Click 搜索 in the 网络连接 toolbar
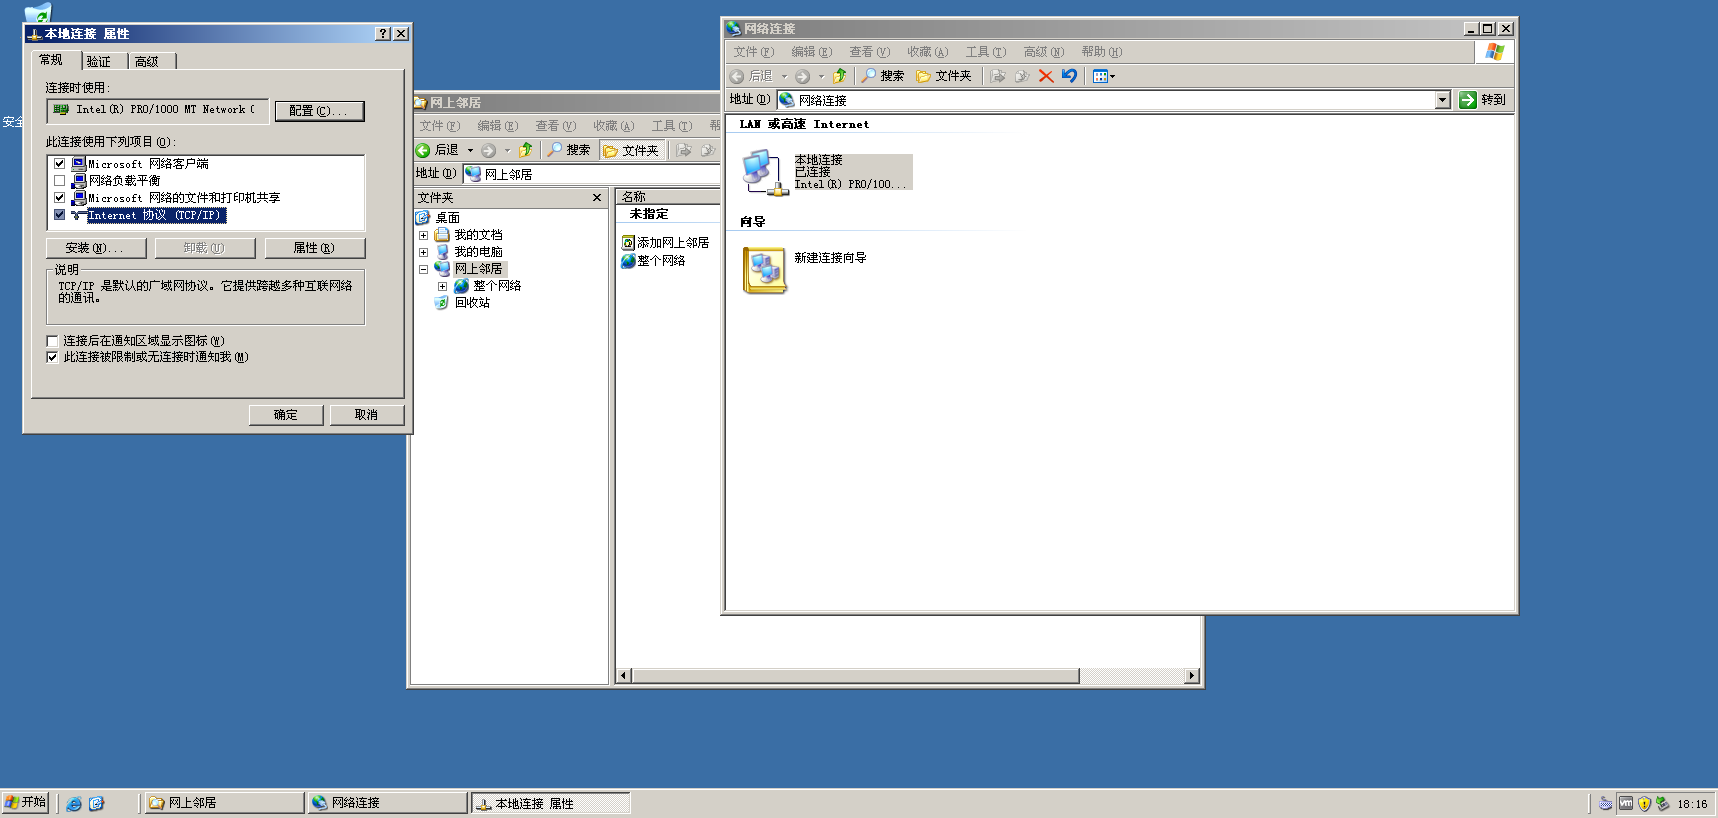The width and height of the screenshot is (1718, 818). pos(883,76)
